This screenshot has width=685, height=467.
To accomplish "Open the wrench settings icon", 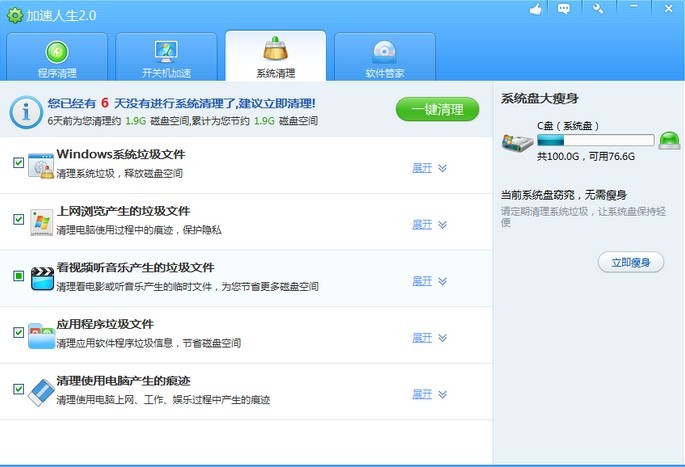I will pos(598,8).
